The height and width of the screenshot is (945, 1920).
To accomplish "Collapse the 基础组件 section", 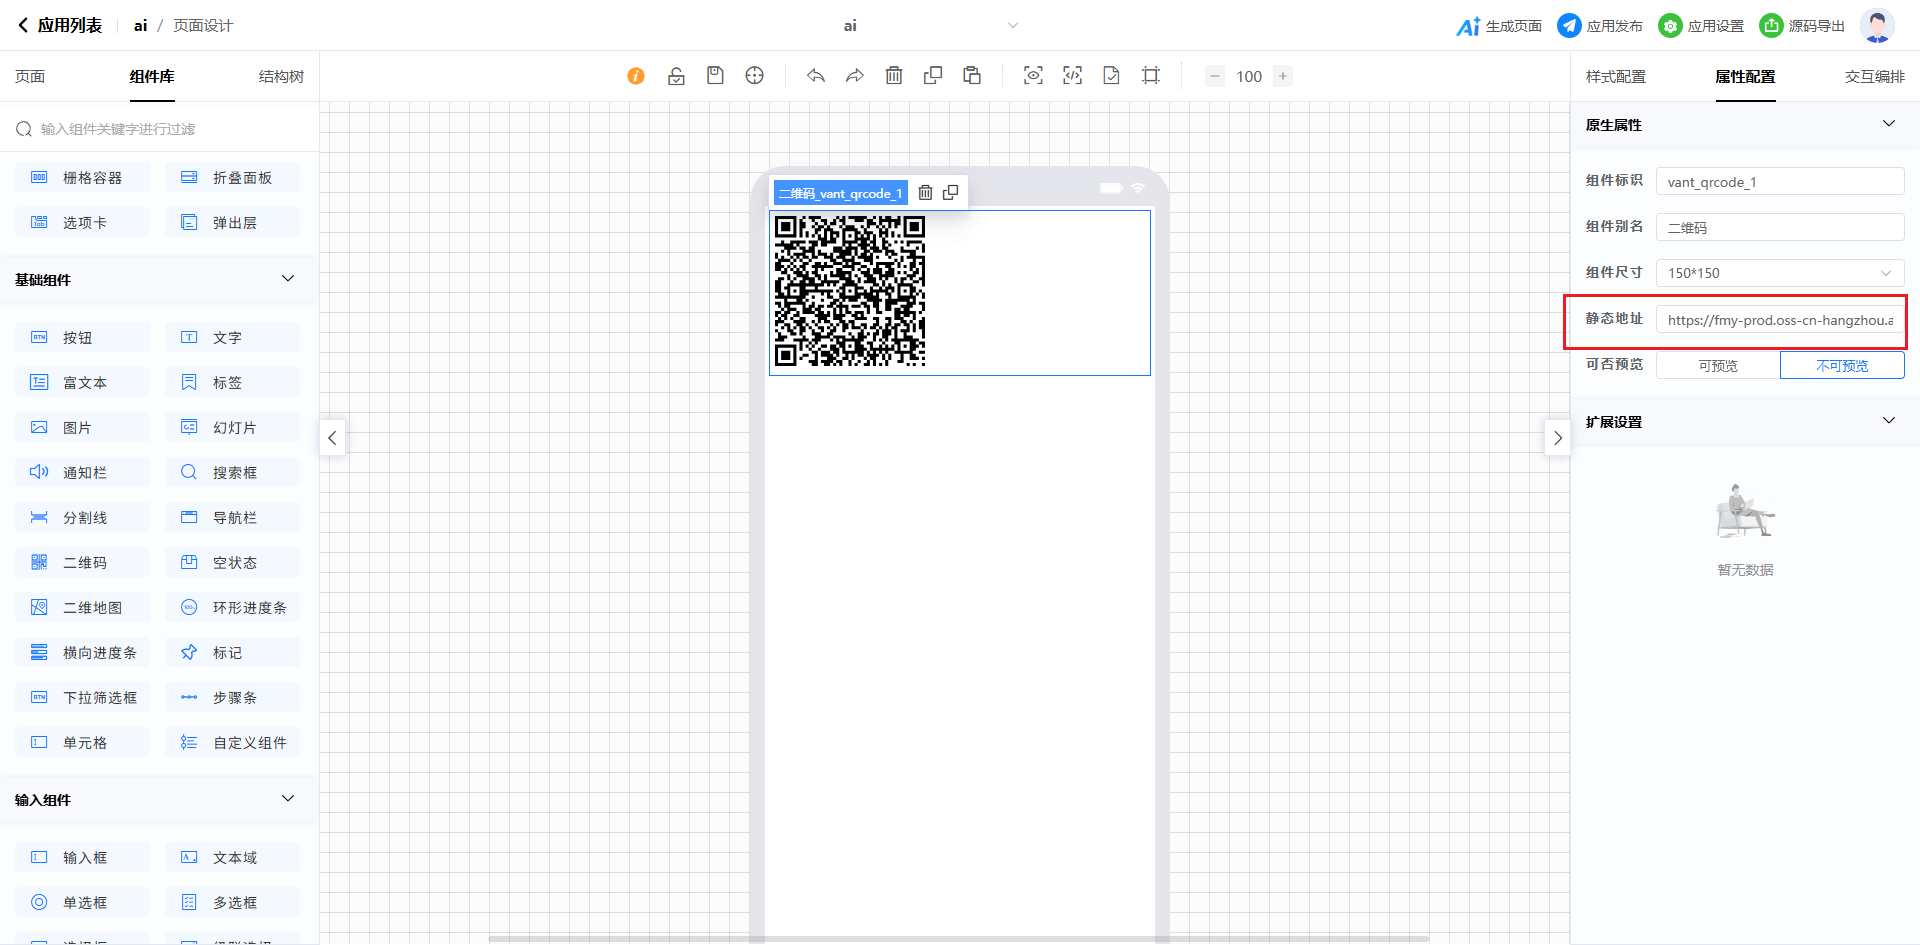I will coord(288,279).
